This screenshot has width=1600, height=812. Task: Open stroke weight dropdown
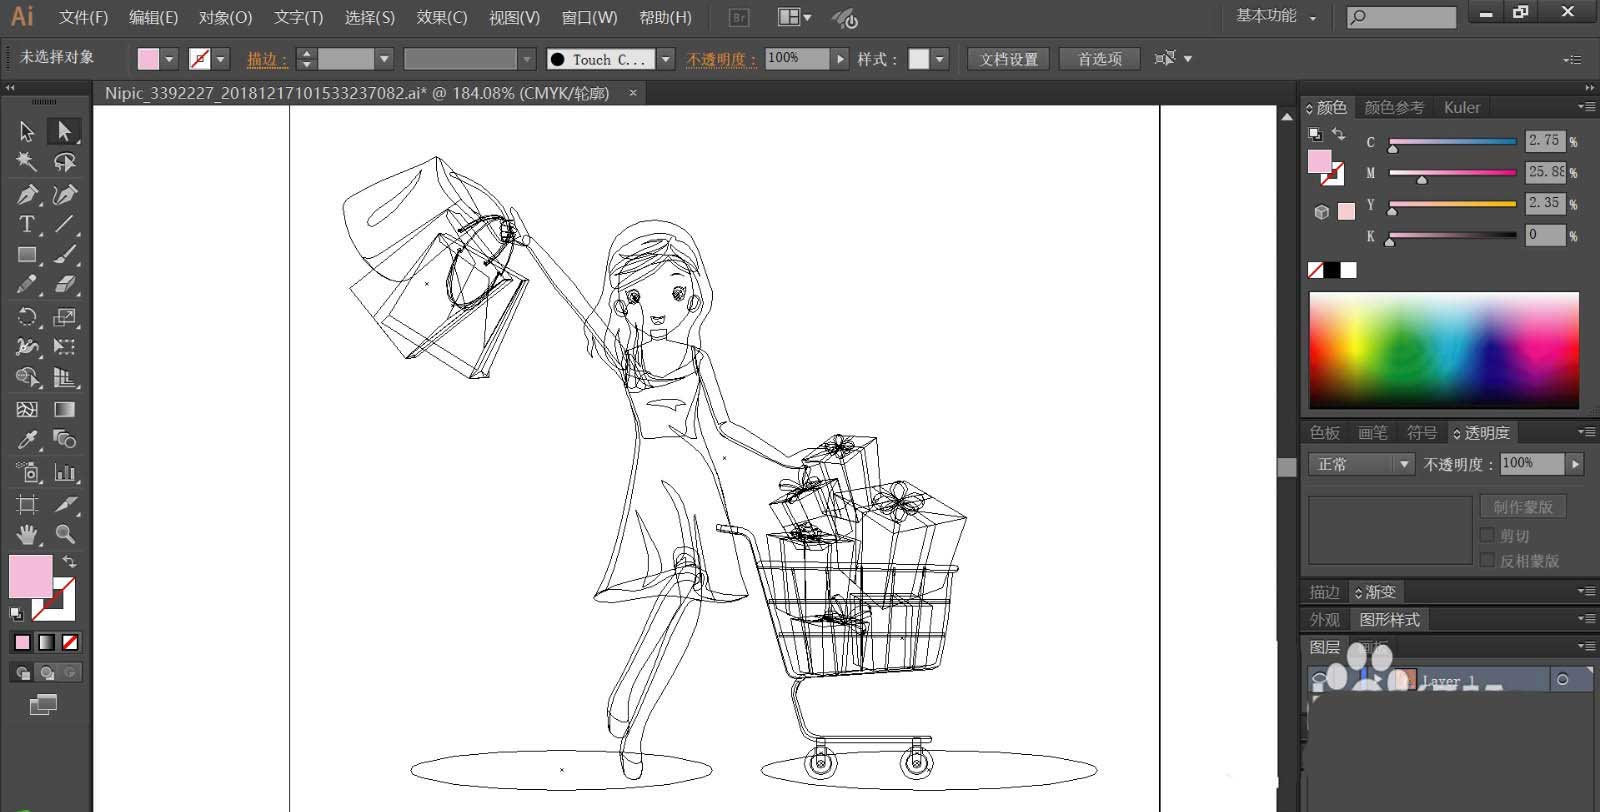[x=384, y=59]
